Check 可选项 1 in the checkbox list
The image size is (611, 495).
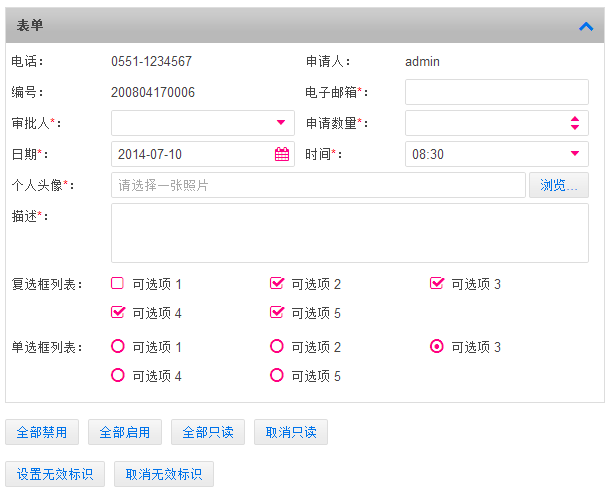[117, 283]
